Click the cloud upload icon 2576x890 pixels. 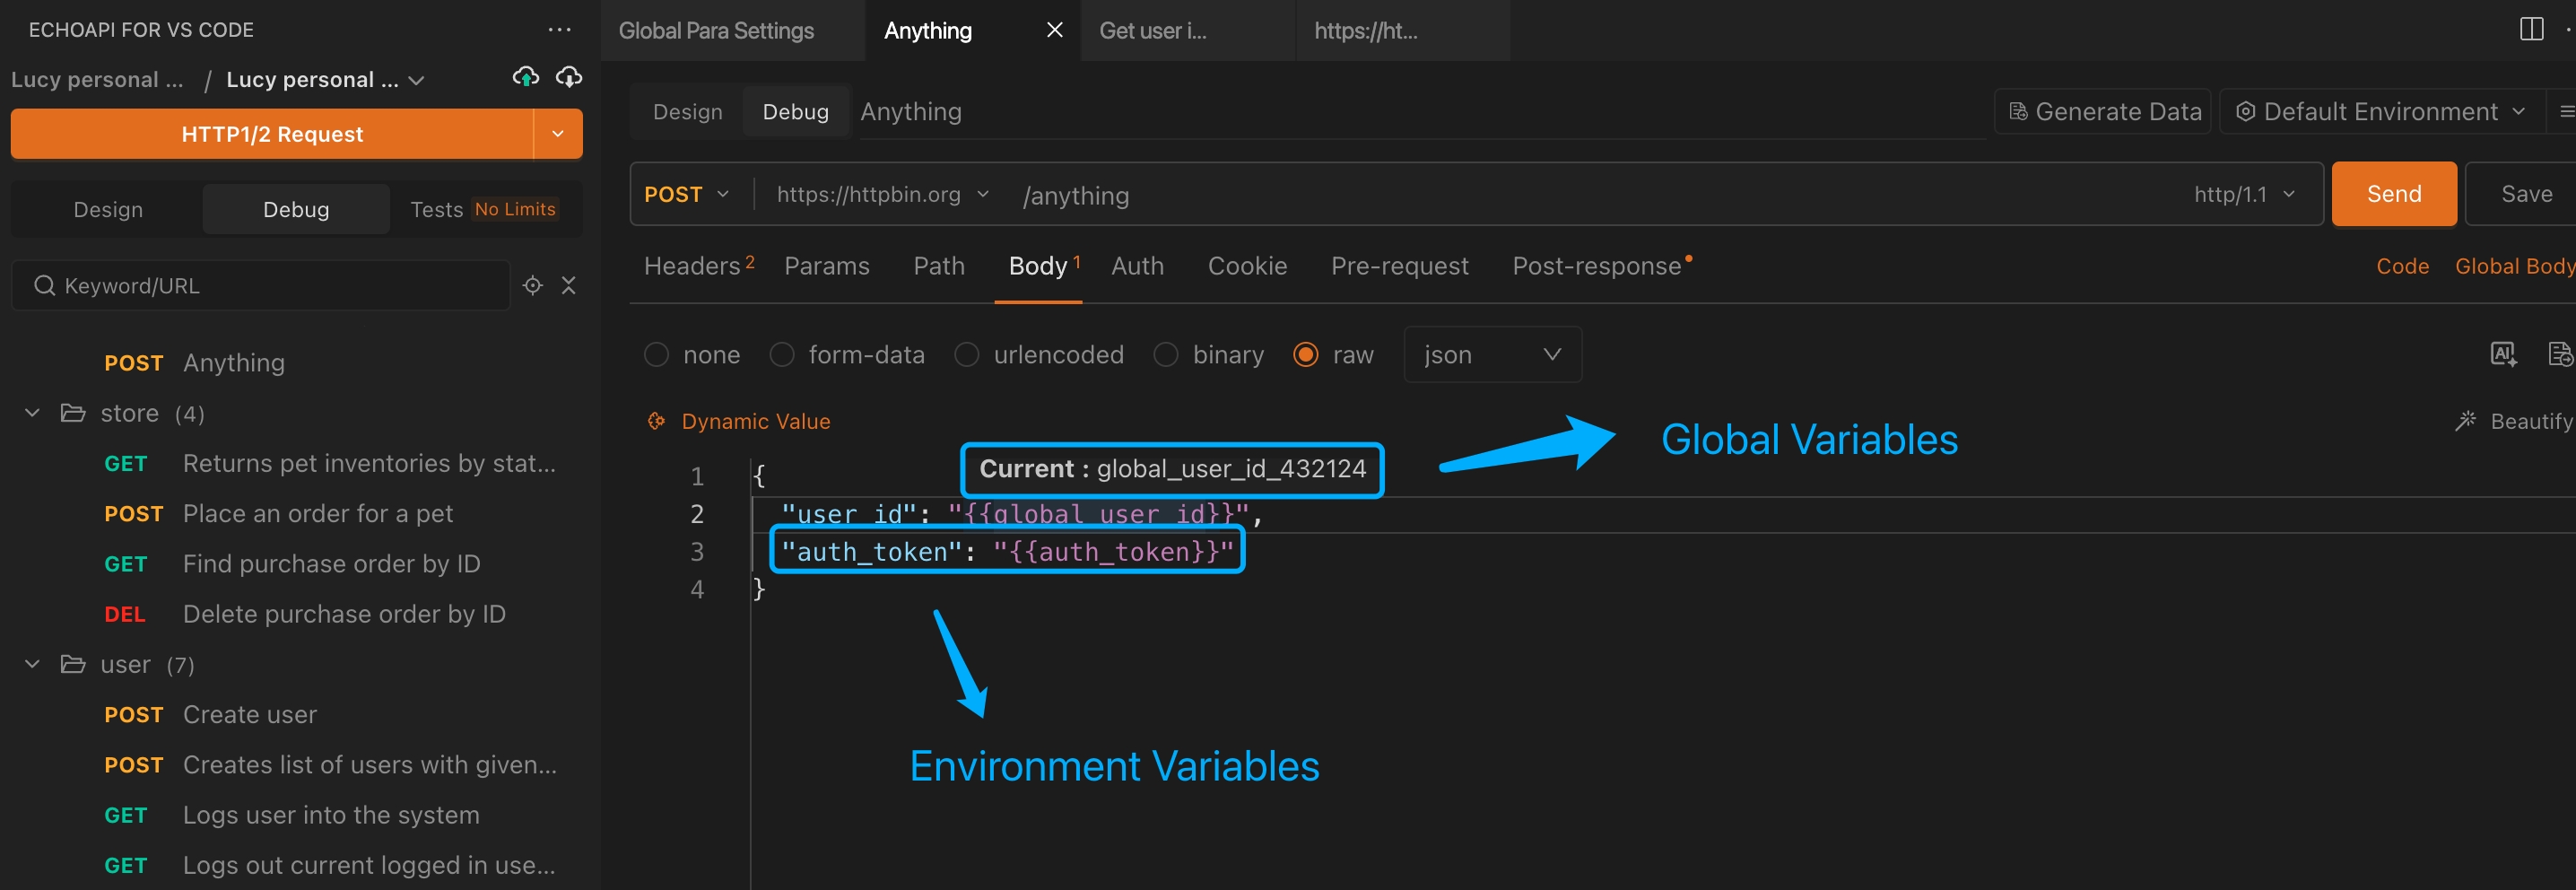(525, 77)
